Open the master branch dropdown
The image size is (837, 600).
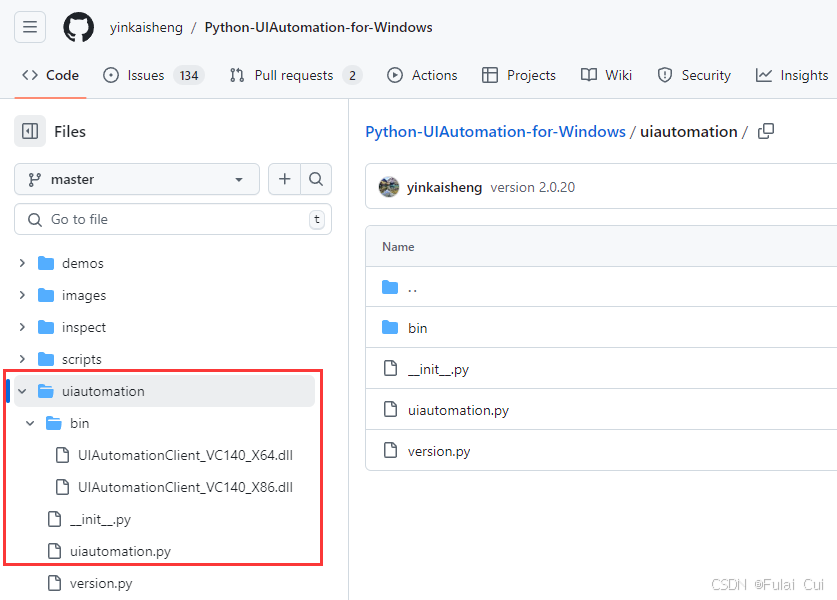coord(137,179)
